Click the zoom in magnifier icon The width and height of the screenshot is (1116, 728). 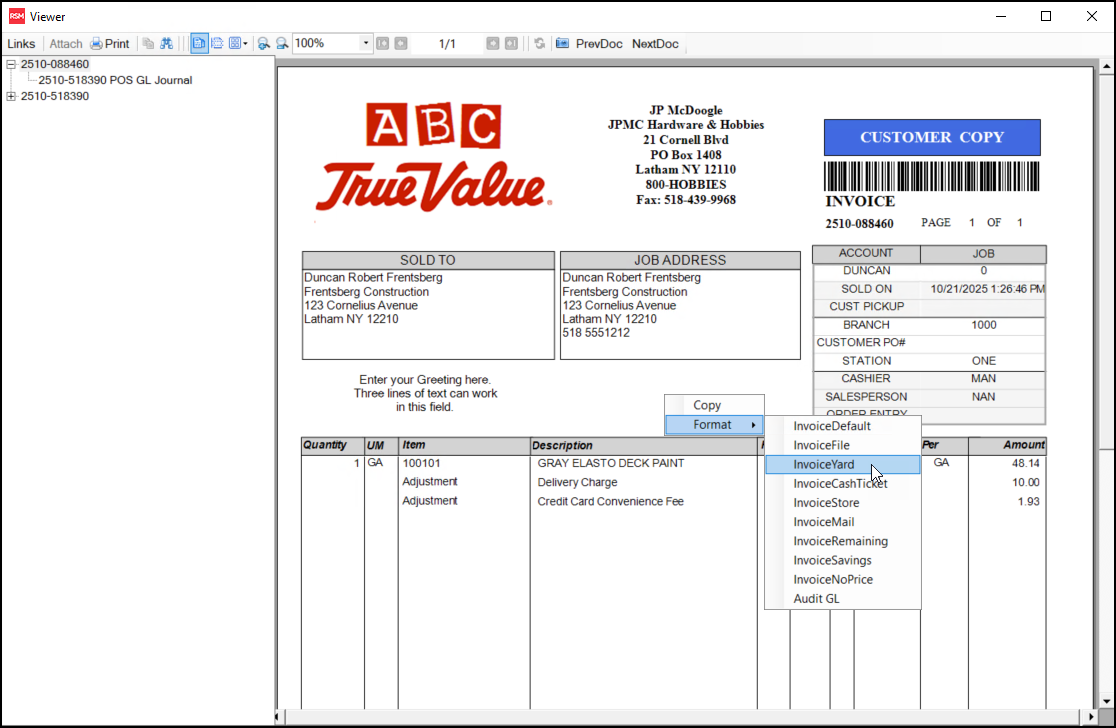pyautogui.click(x=264, y=44)
